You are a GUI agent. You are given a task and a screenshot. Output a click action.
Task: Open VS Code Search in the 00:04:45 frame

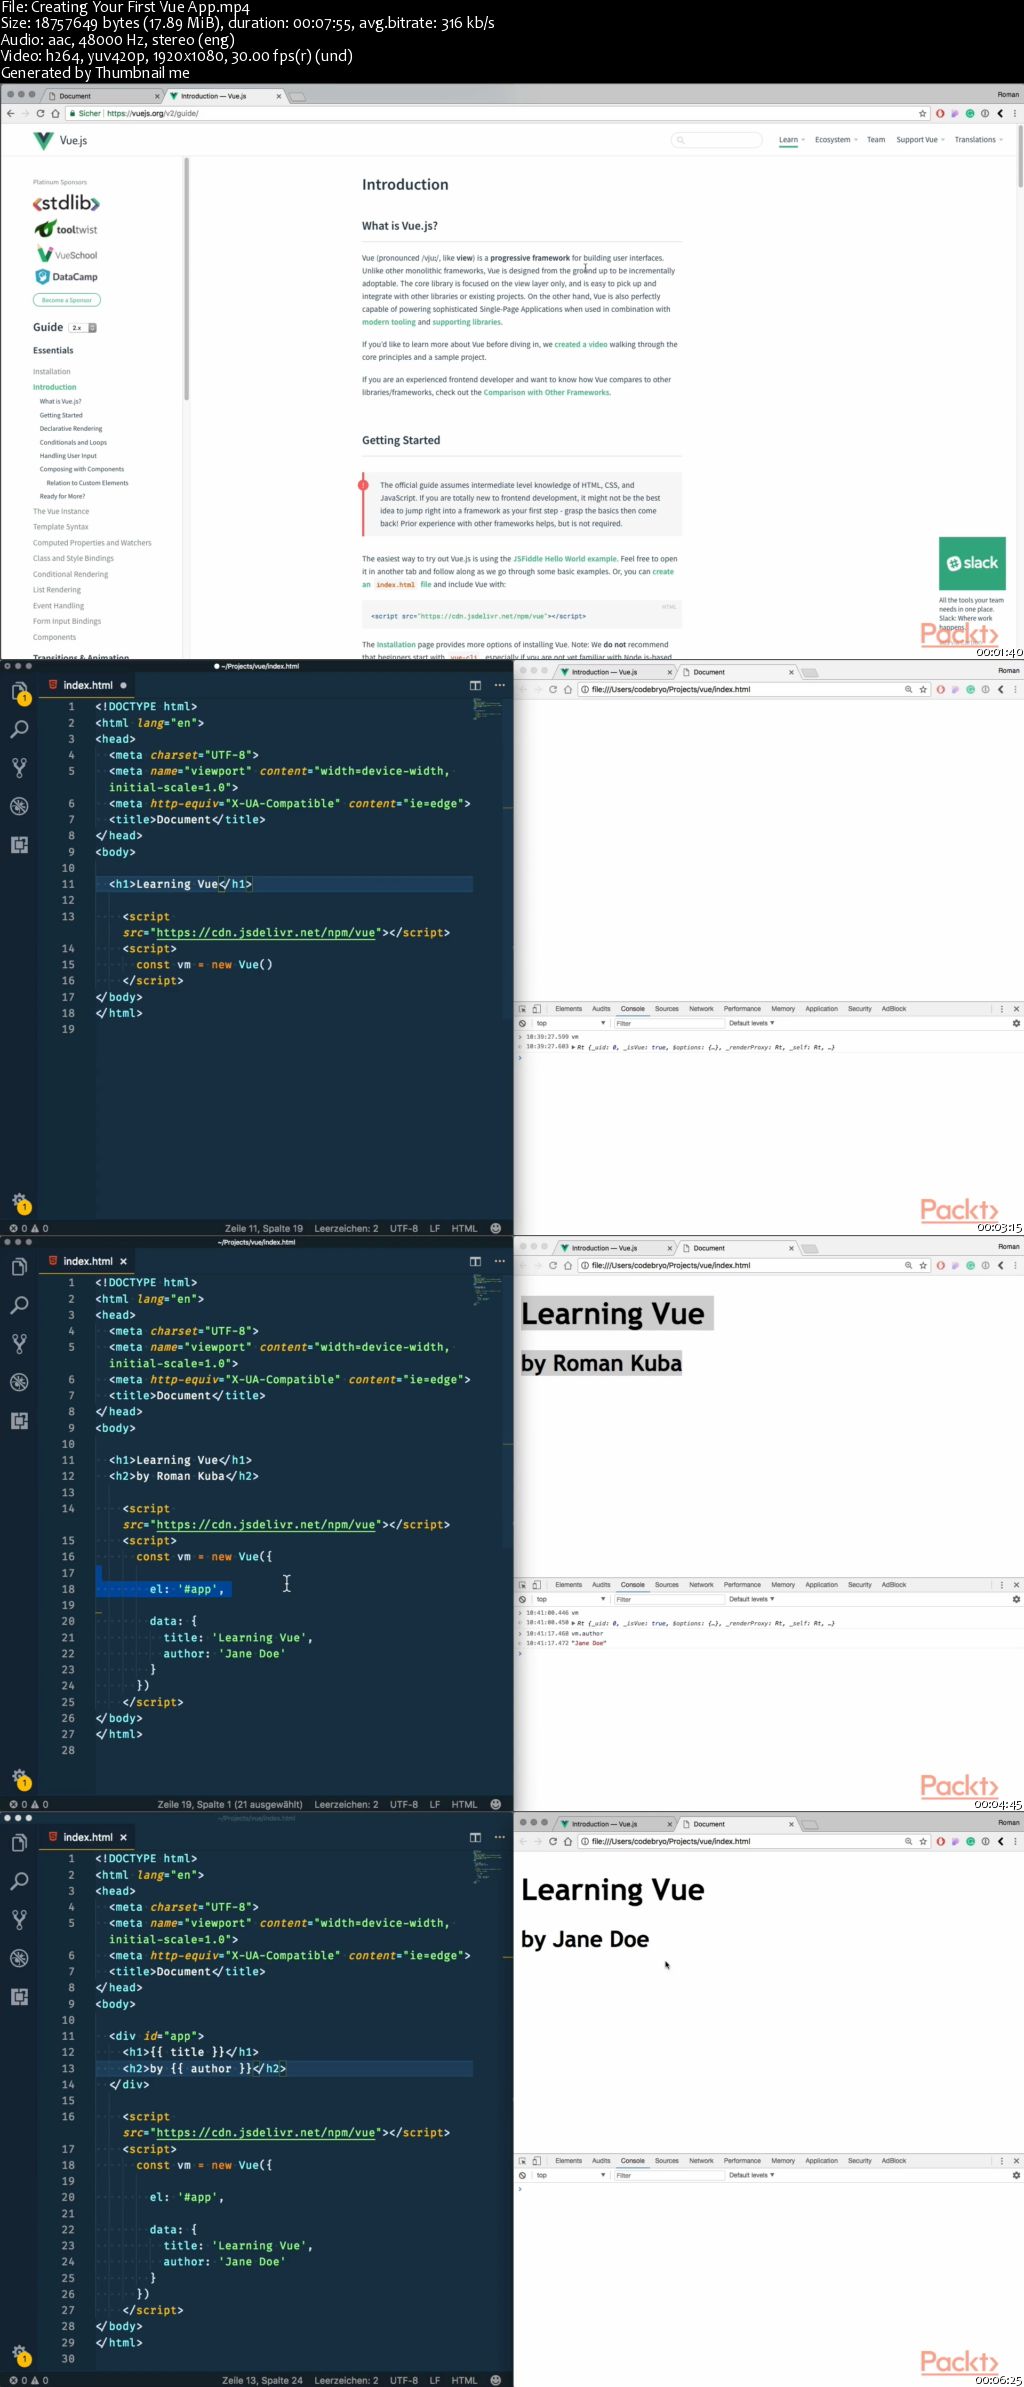coord(19,1305)
